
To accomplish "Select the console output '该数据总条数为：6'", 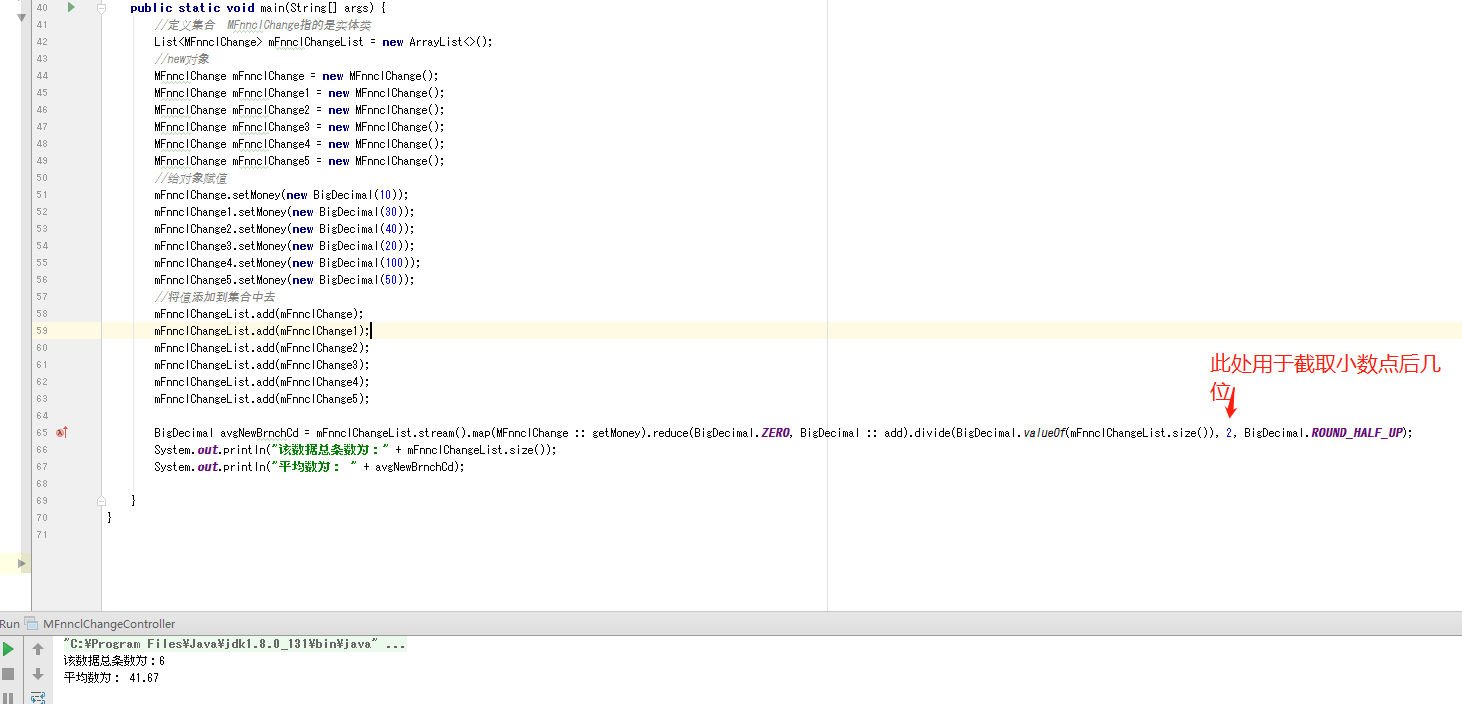I will click(x=114, y=661).
